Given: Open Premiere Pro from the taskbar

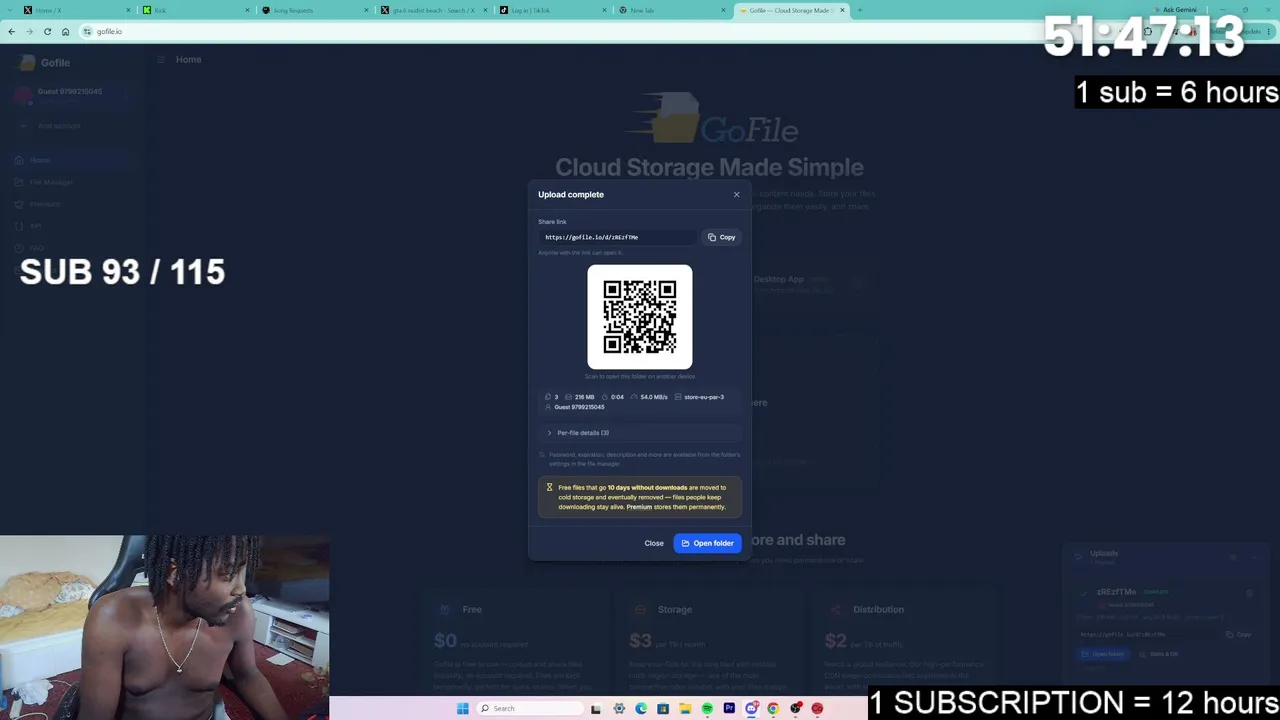Looking at the screenshot, I should [729, 709].
